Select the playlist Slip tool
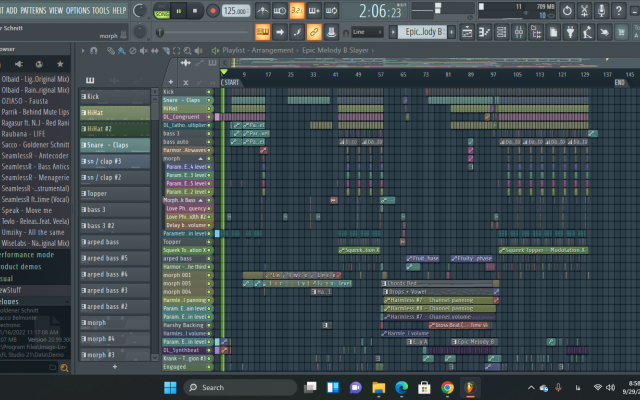Image resolution: width=640 pixels, height=400 pixels. tap(155, 51)
